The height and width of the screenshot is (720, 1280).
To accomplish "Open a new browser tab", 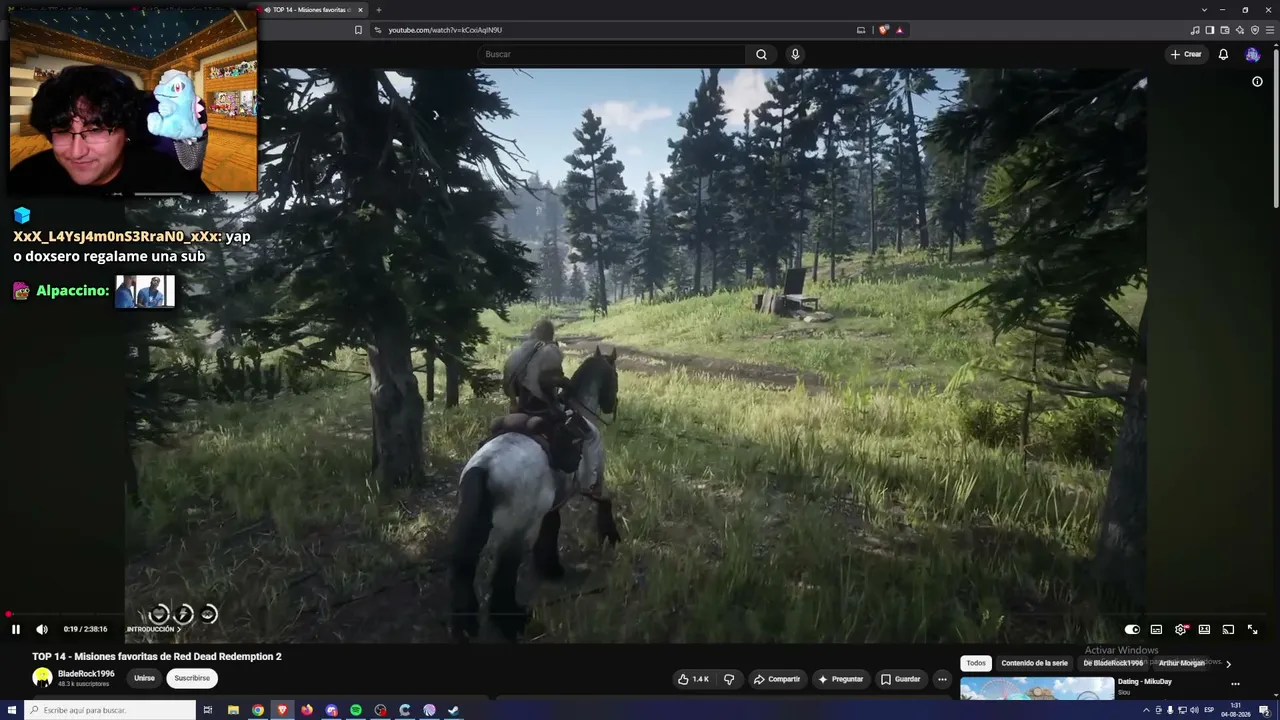I will click(x=378, y=10).
